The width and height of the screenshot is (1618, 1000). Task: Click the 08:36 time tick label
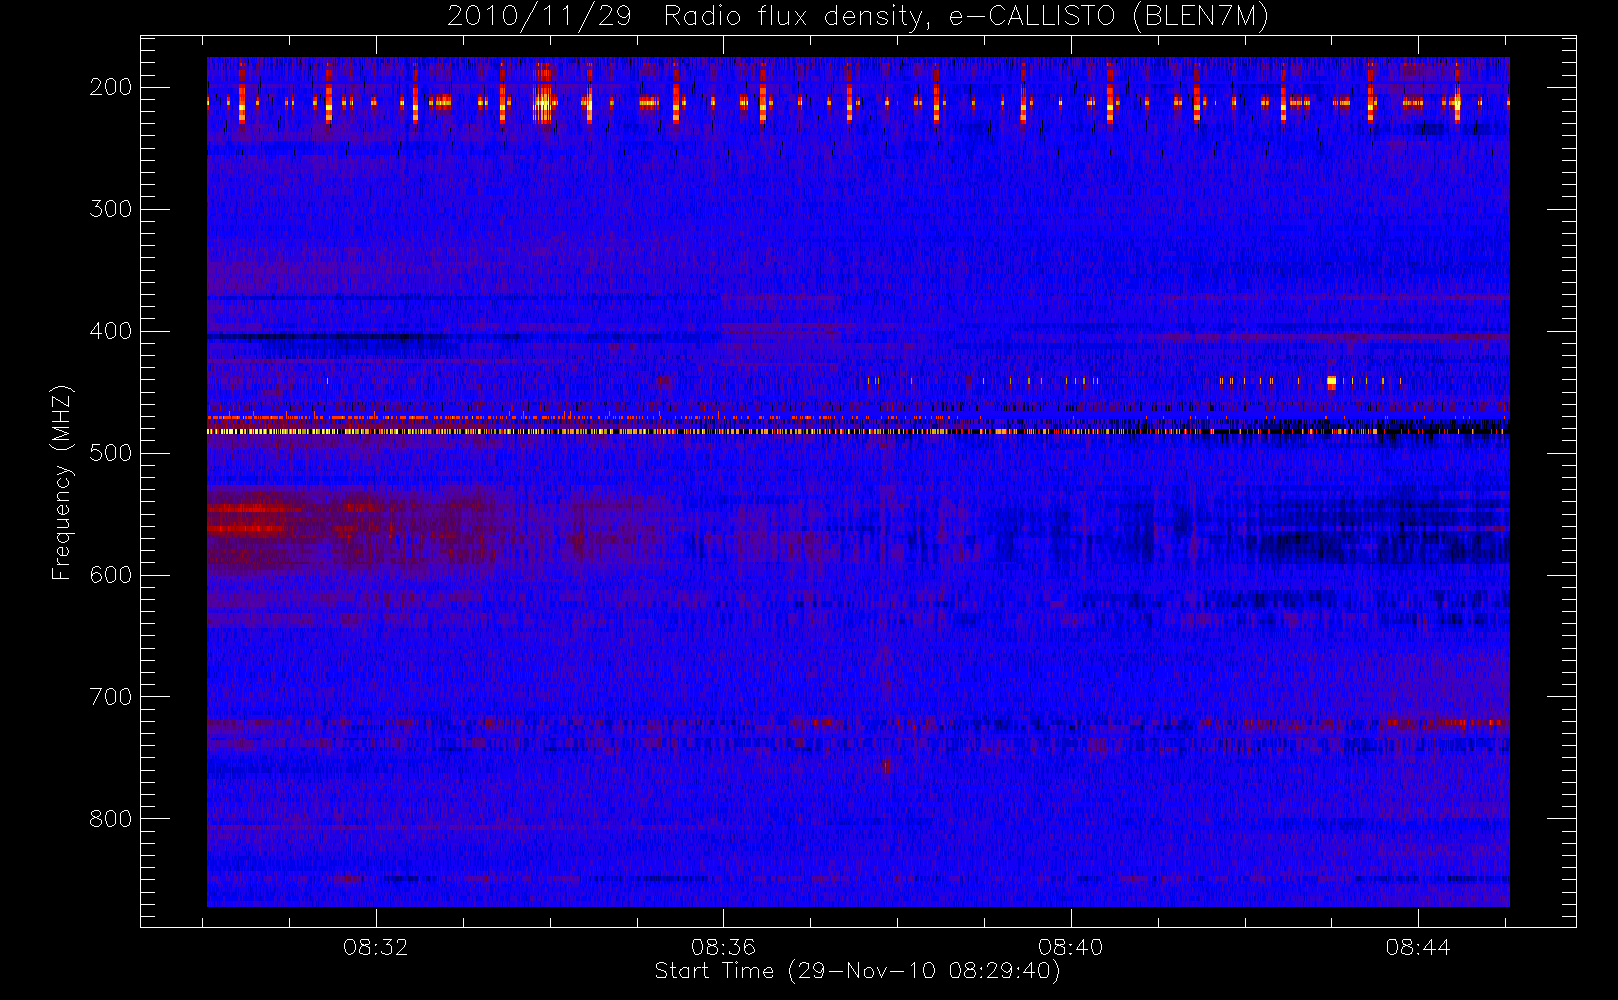723,947
